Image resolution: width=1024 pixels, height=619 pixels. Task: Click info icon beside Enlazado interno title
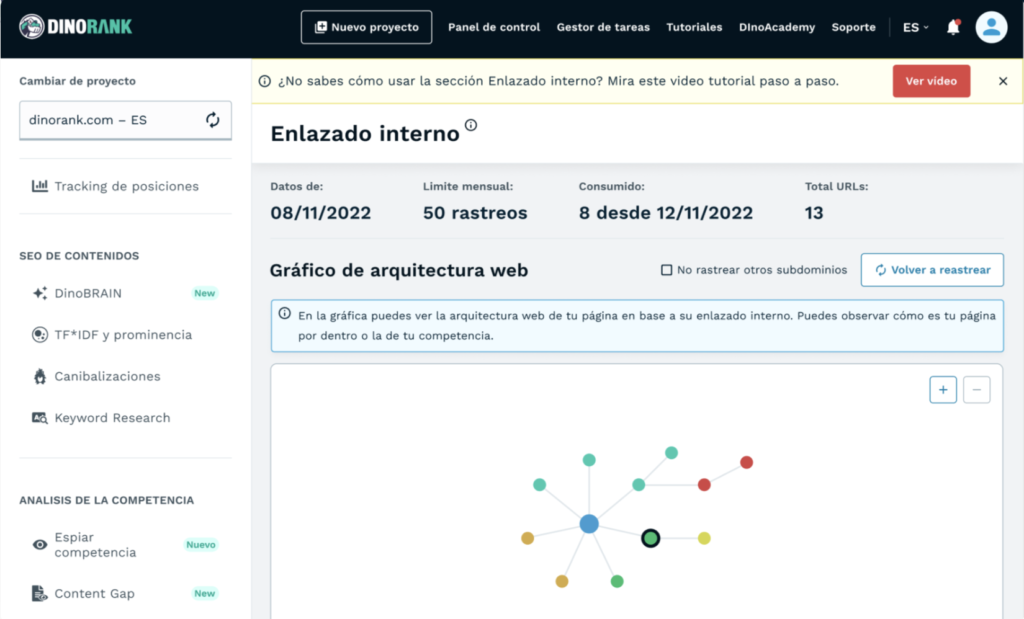click(471, 126)
